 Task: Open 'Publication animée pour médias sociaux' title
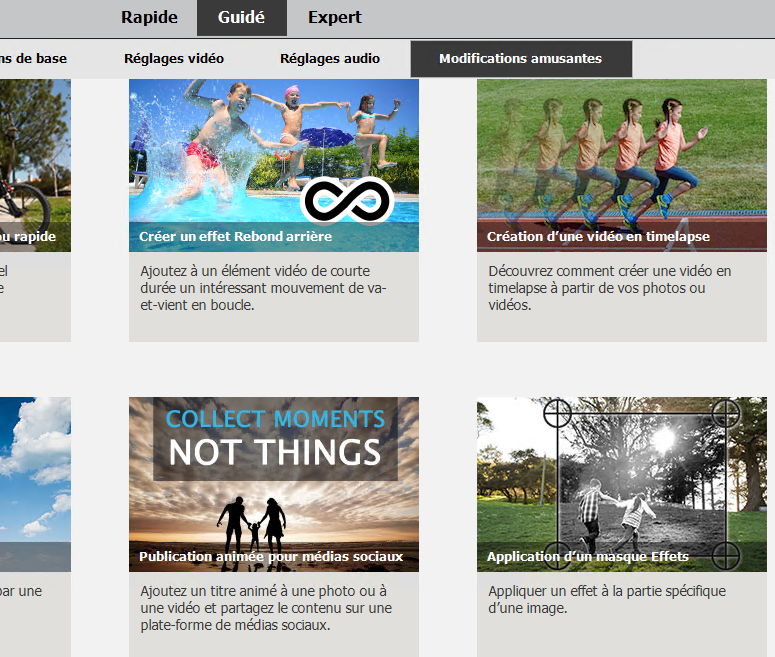click(x=271, y=556)
